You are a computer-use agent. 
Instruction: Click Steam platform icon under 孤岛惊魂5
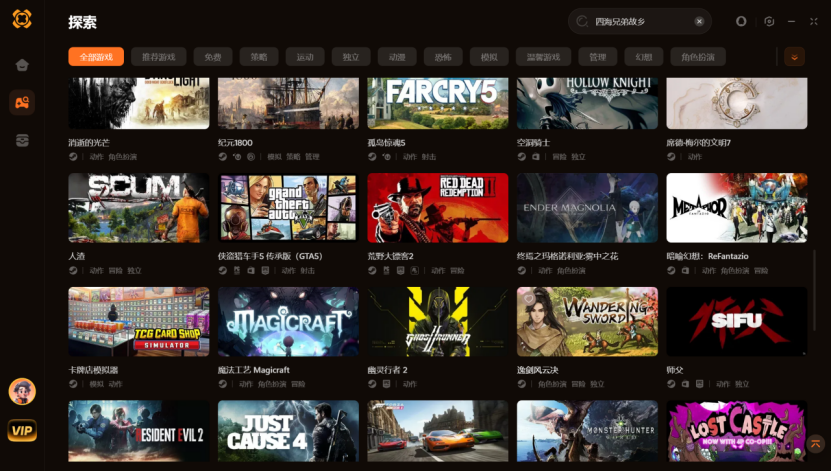coord(372,157)
